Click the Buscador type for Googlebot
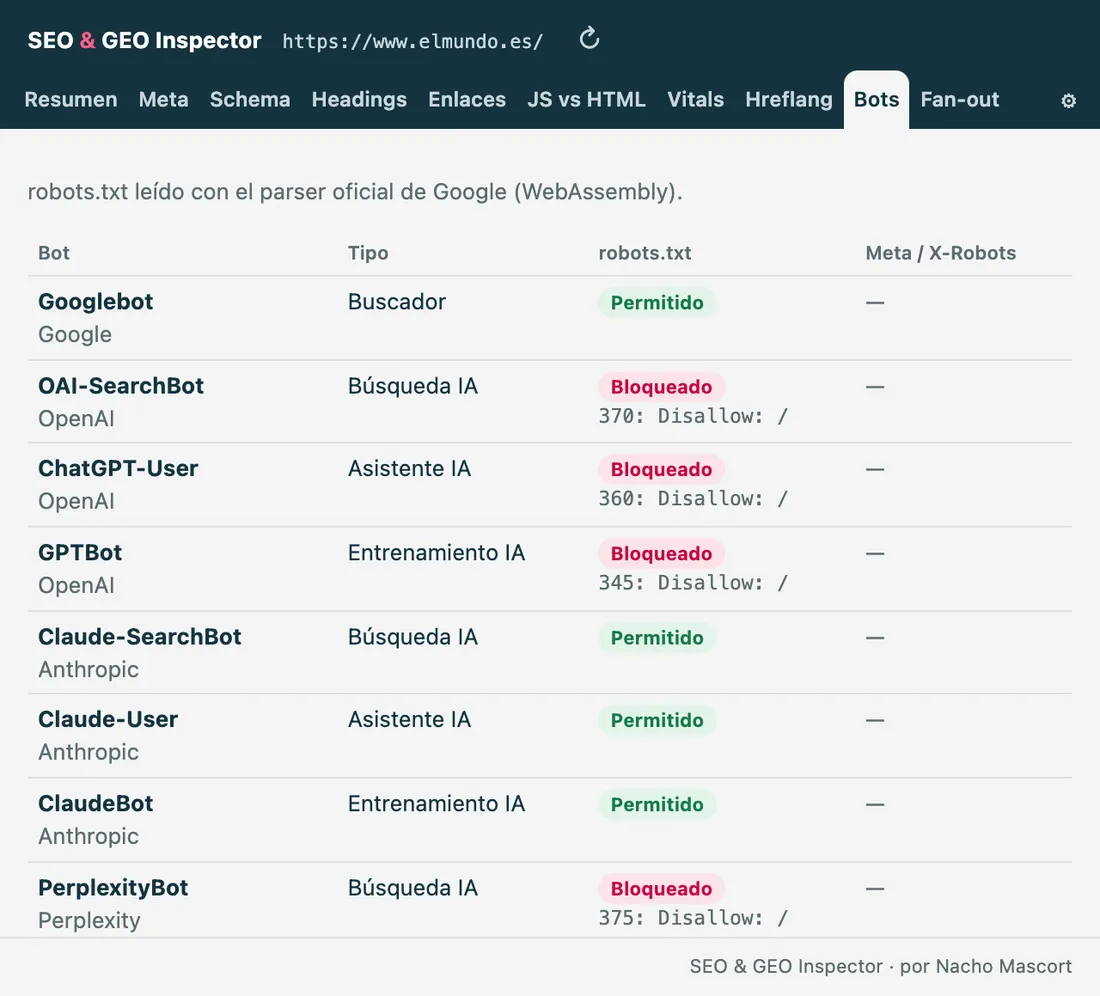 tap(396, 302)
